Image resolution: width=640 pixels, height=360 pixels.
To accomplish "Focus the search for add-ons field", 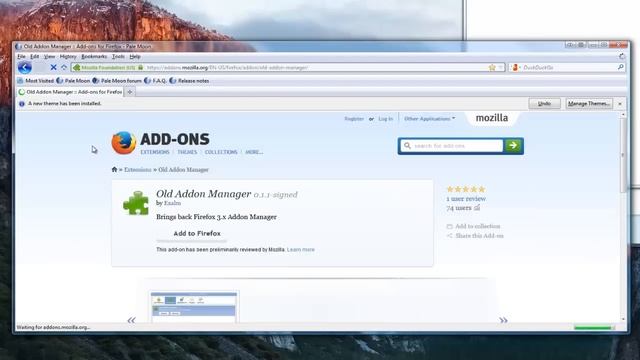I will pyautogui.click(x=452, y=146).
